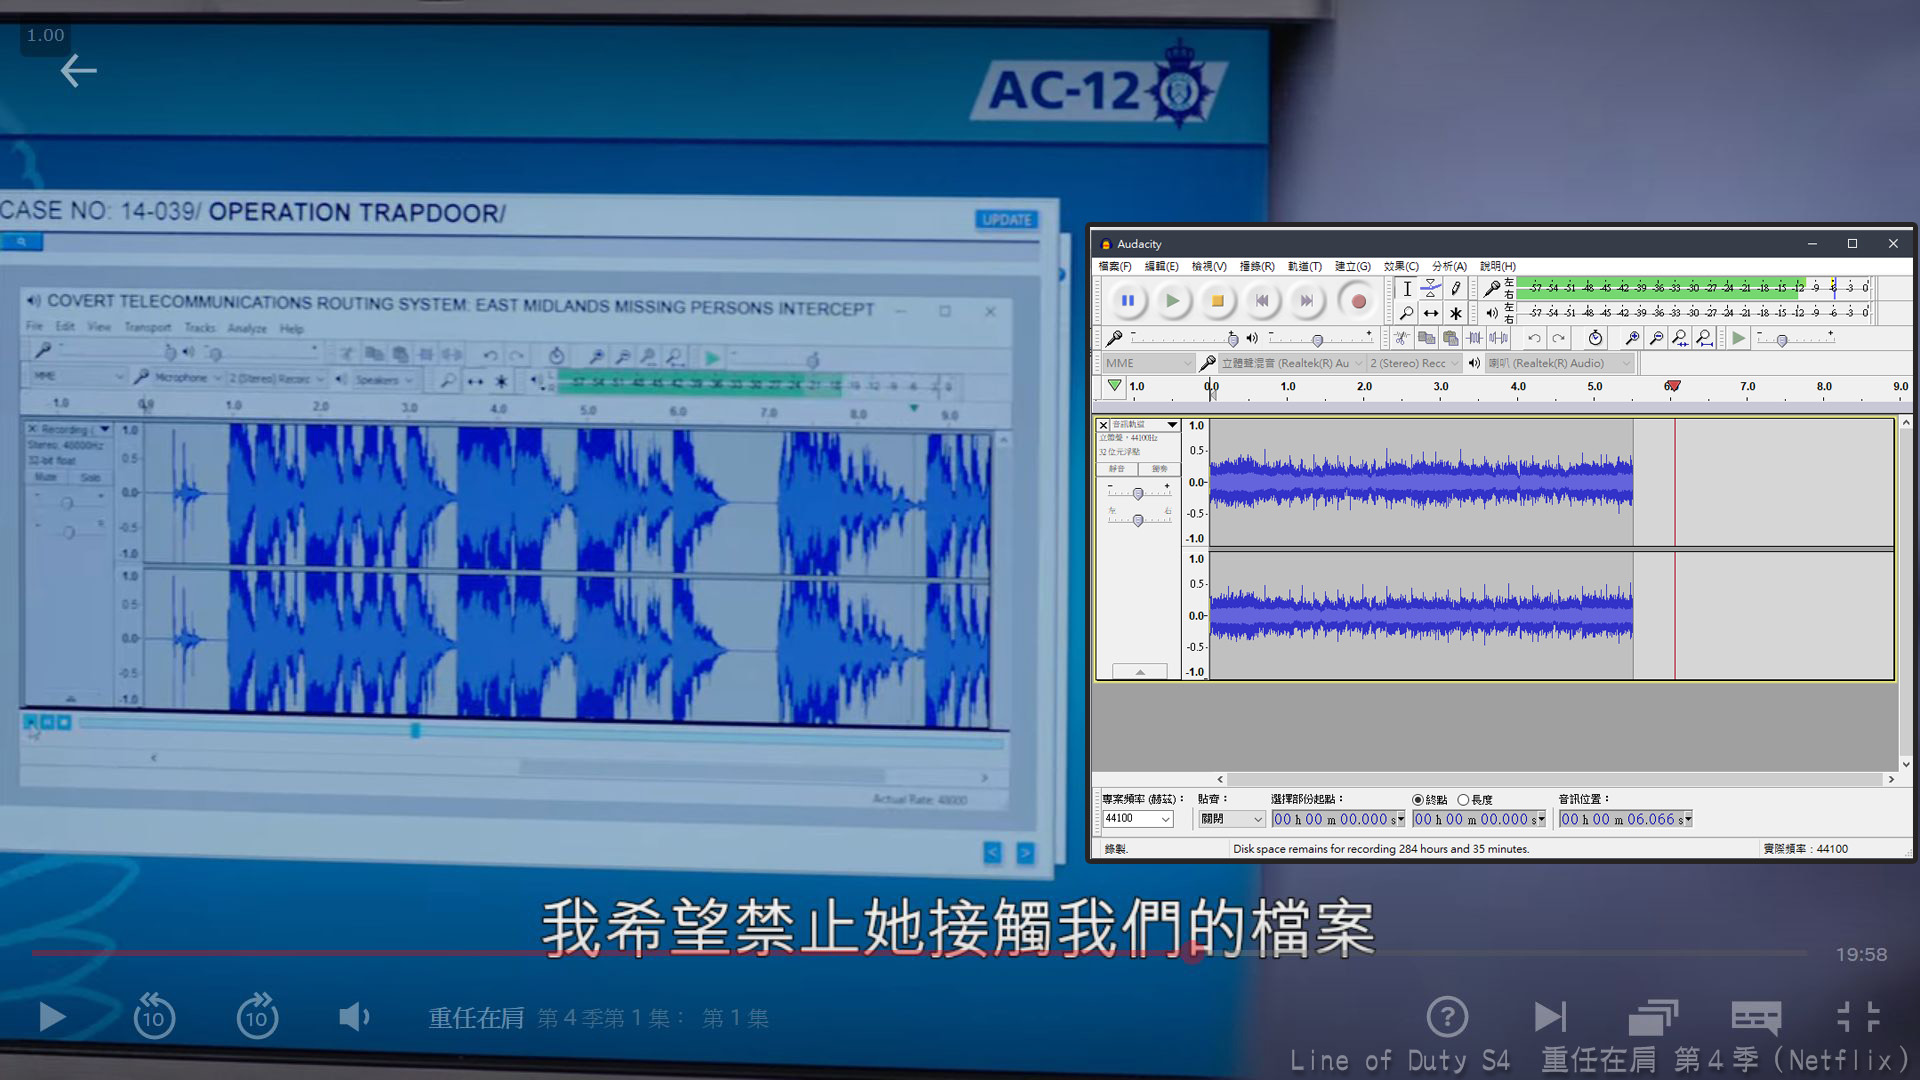Select the 長度 (Length) radio button
Screen dimensions: 1920x1080
point(1463,800)
